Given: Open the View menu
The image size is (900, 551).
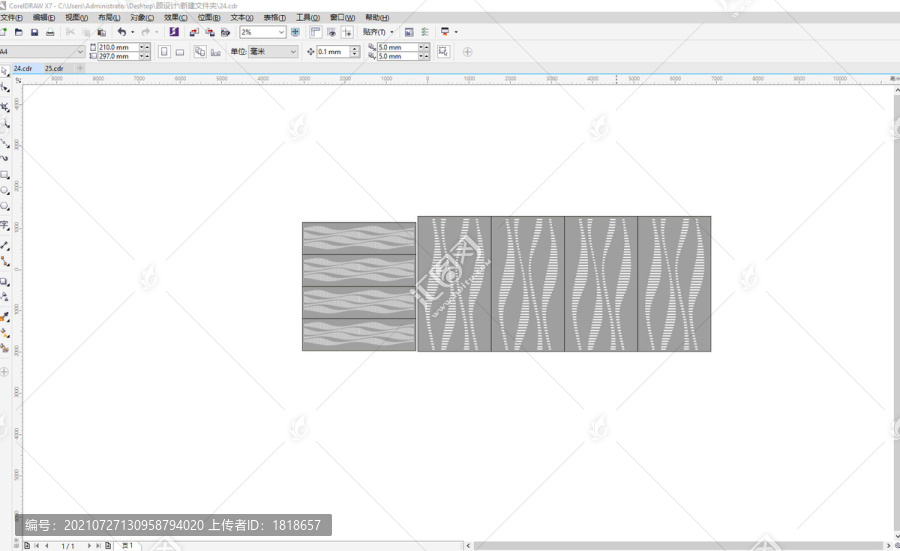Looking at the screenshot, I should 76,18.
